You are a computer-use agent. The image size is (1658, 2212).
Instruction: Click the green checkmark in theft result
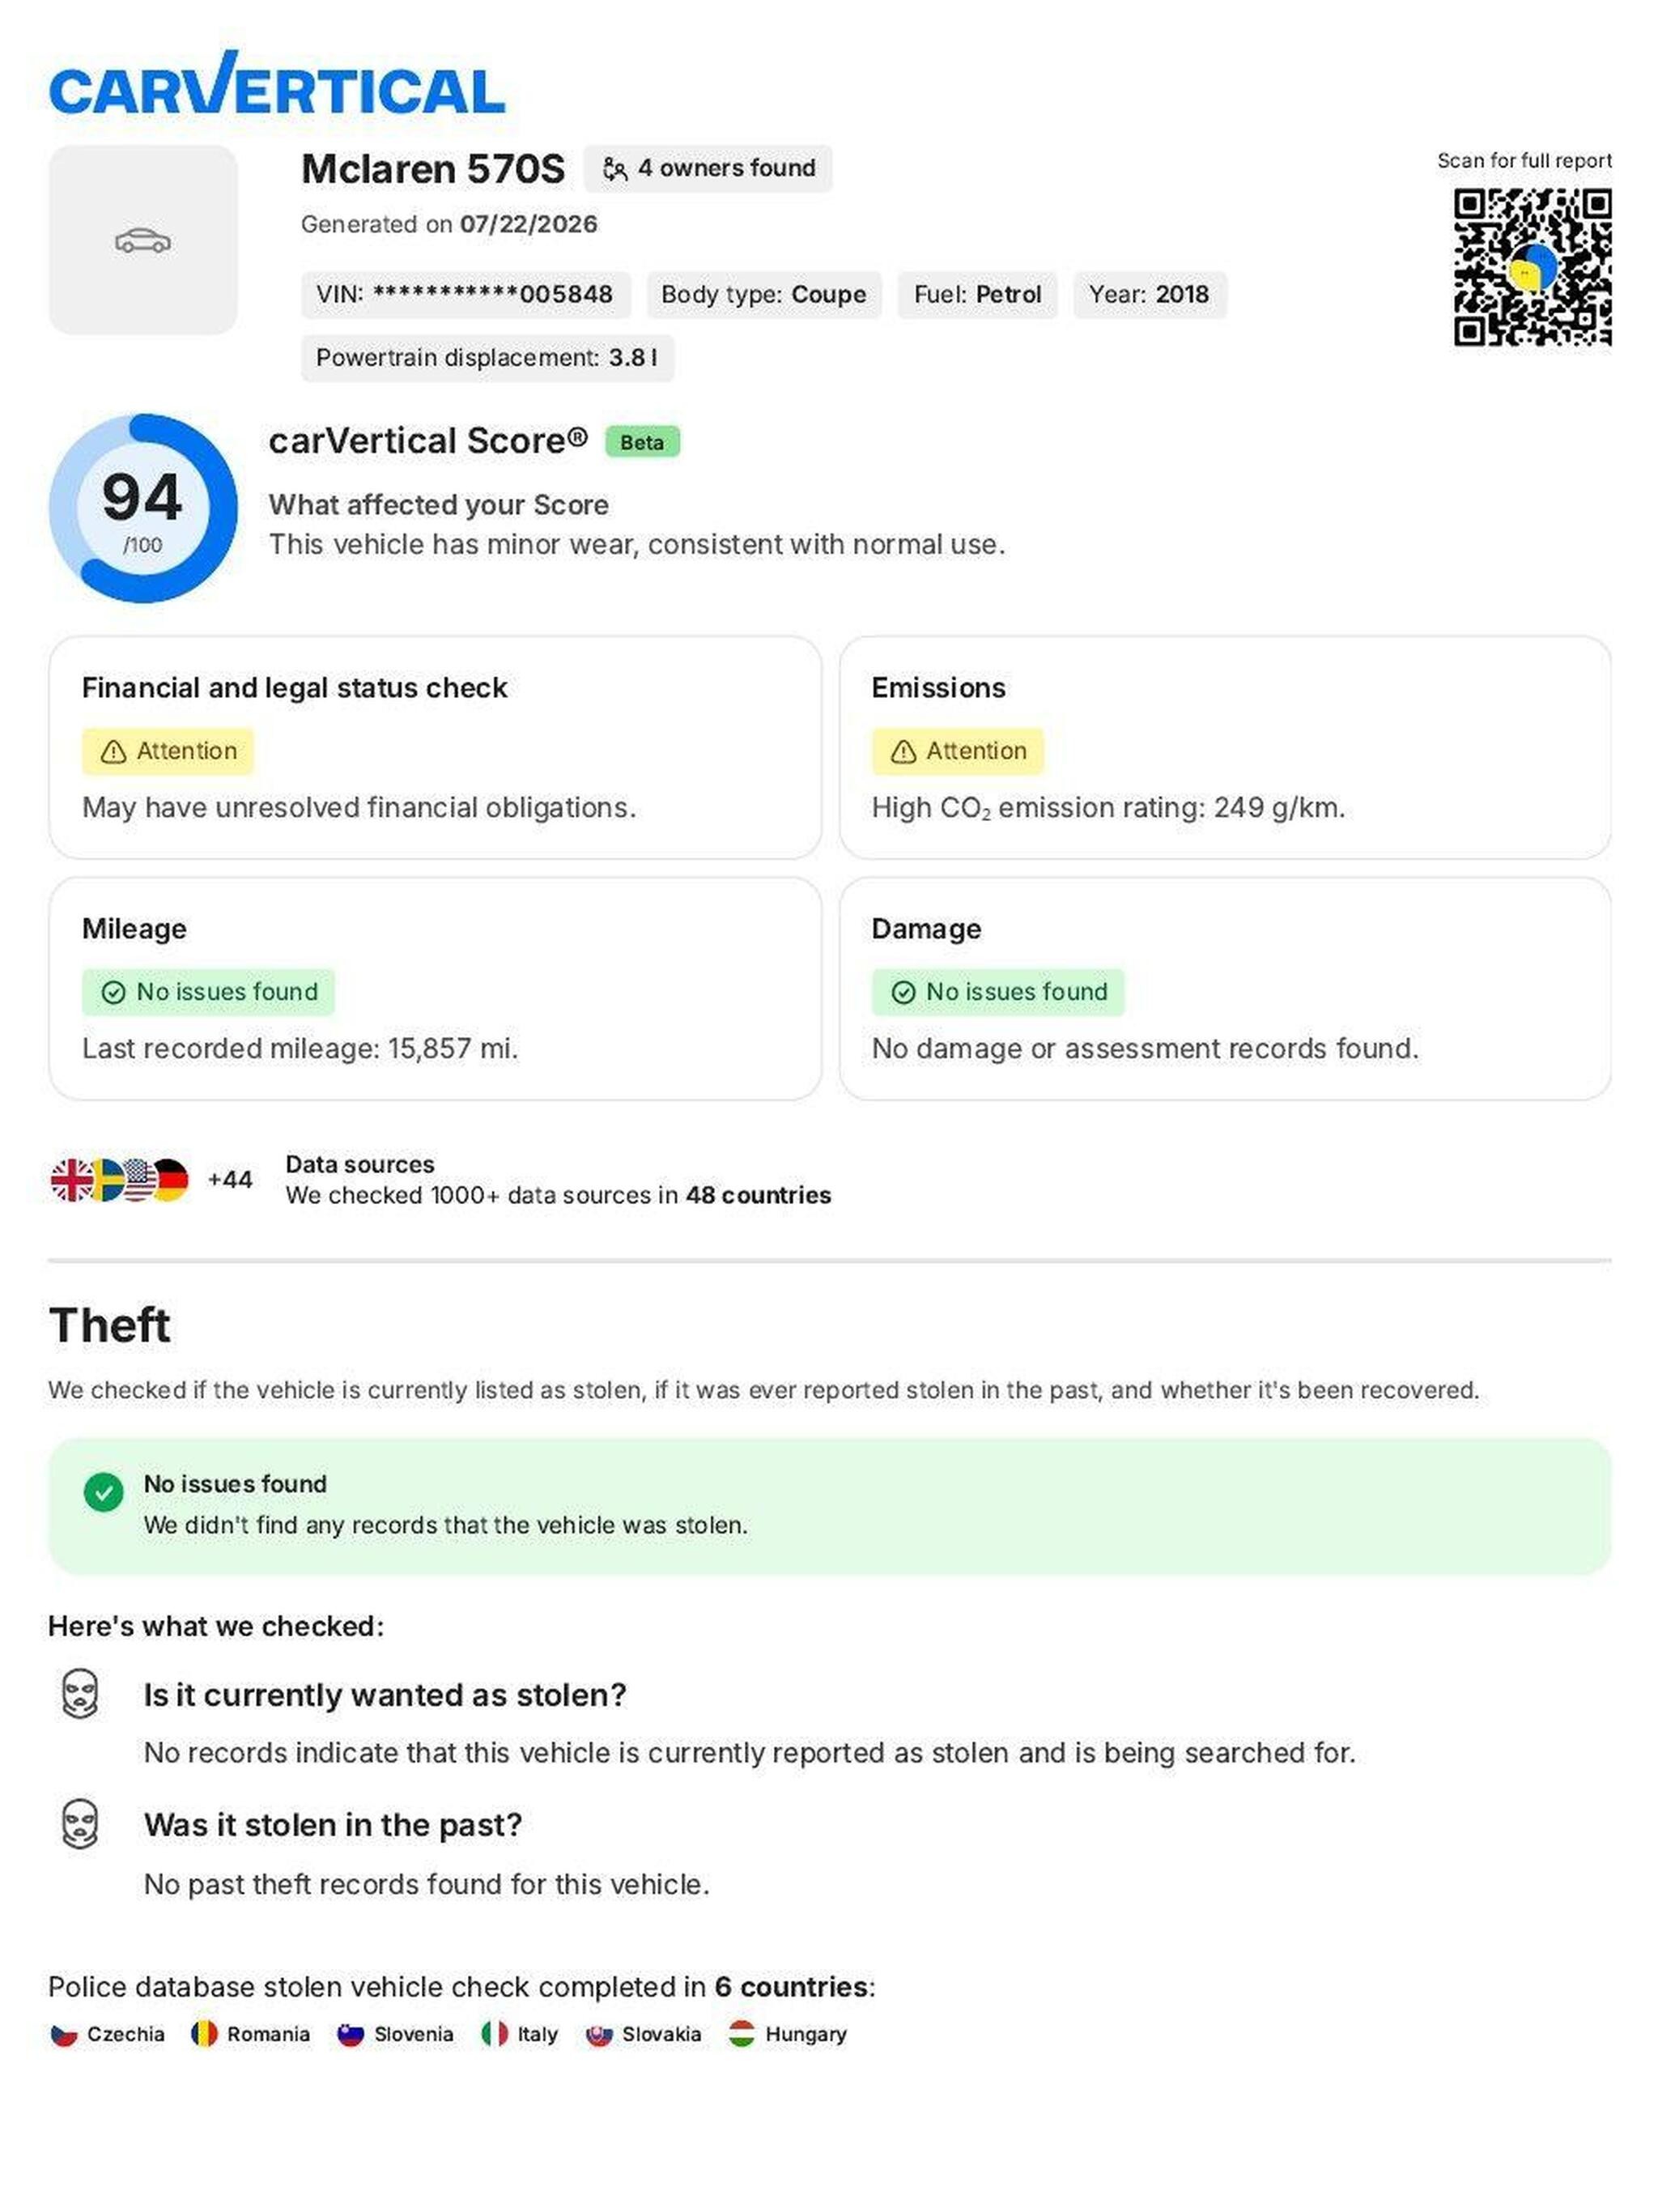click(x=103, y=1491)
